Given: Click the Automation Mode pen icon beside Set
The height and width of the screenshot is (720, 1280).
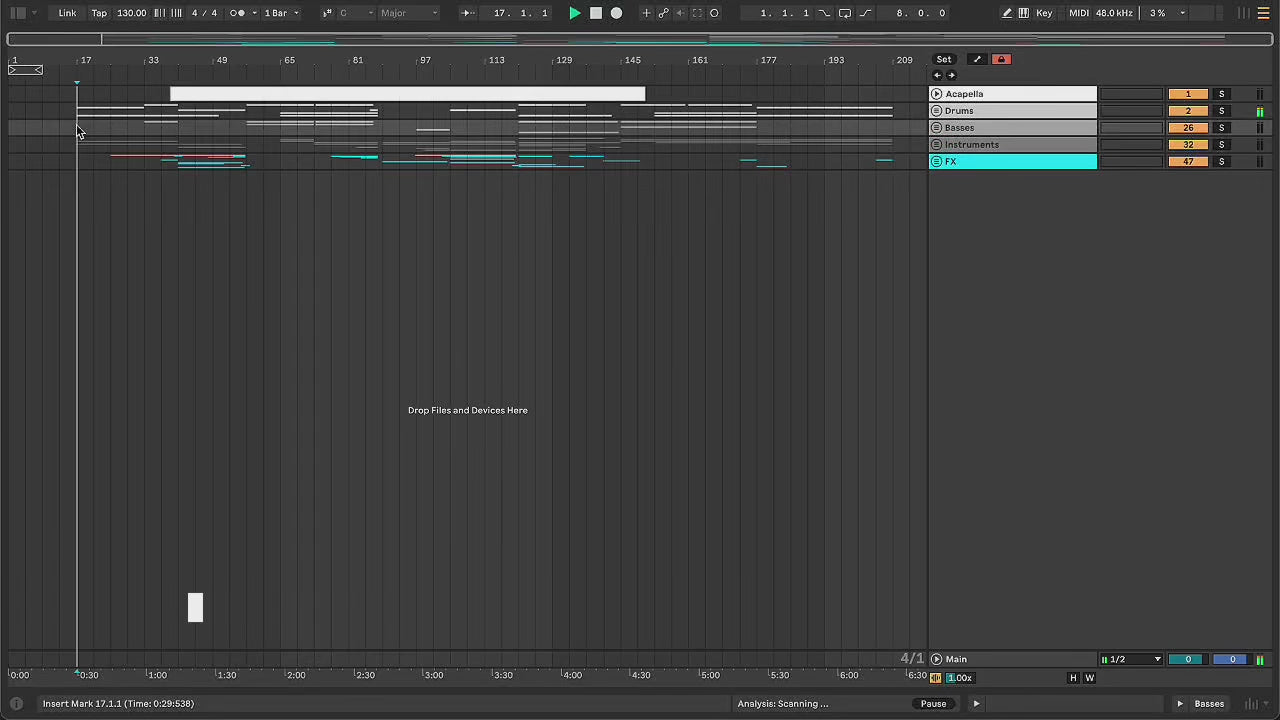Looking at the screenshot, I should [977, 60].
